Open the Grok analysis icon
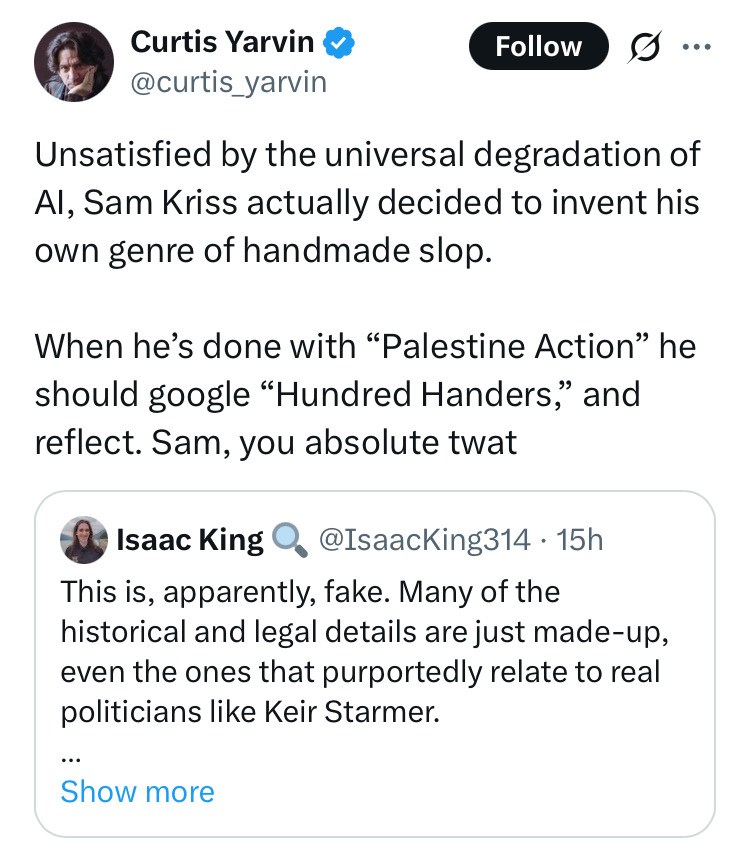750x853 pixels. [x=644, y=46]
